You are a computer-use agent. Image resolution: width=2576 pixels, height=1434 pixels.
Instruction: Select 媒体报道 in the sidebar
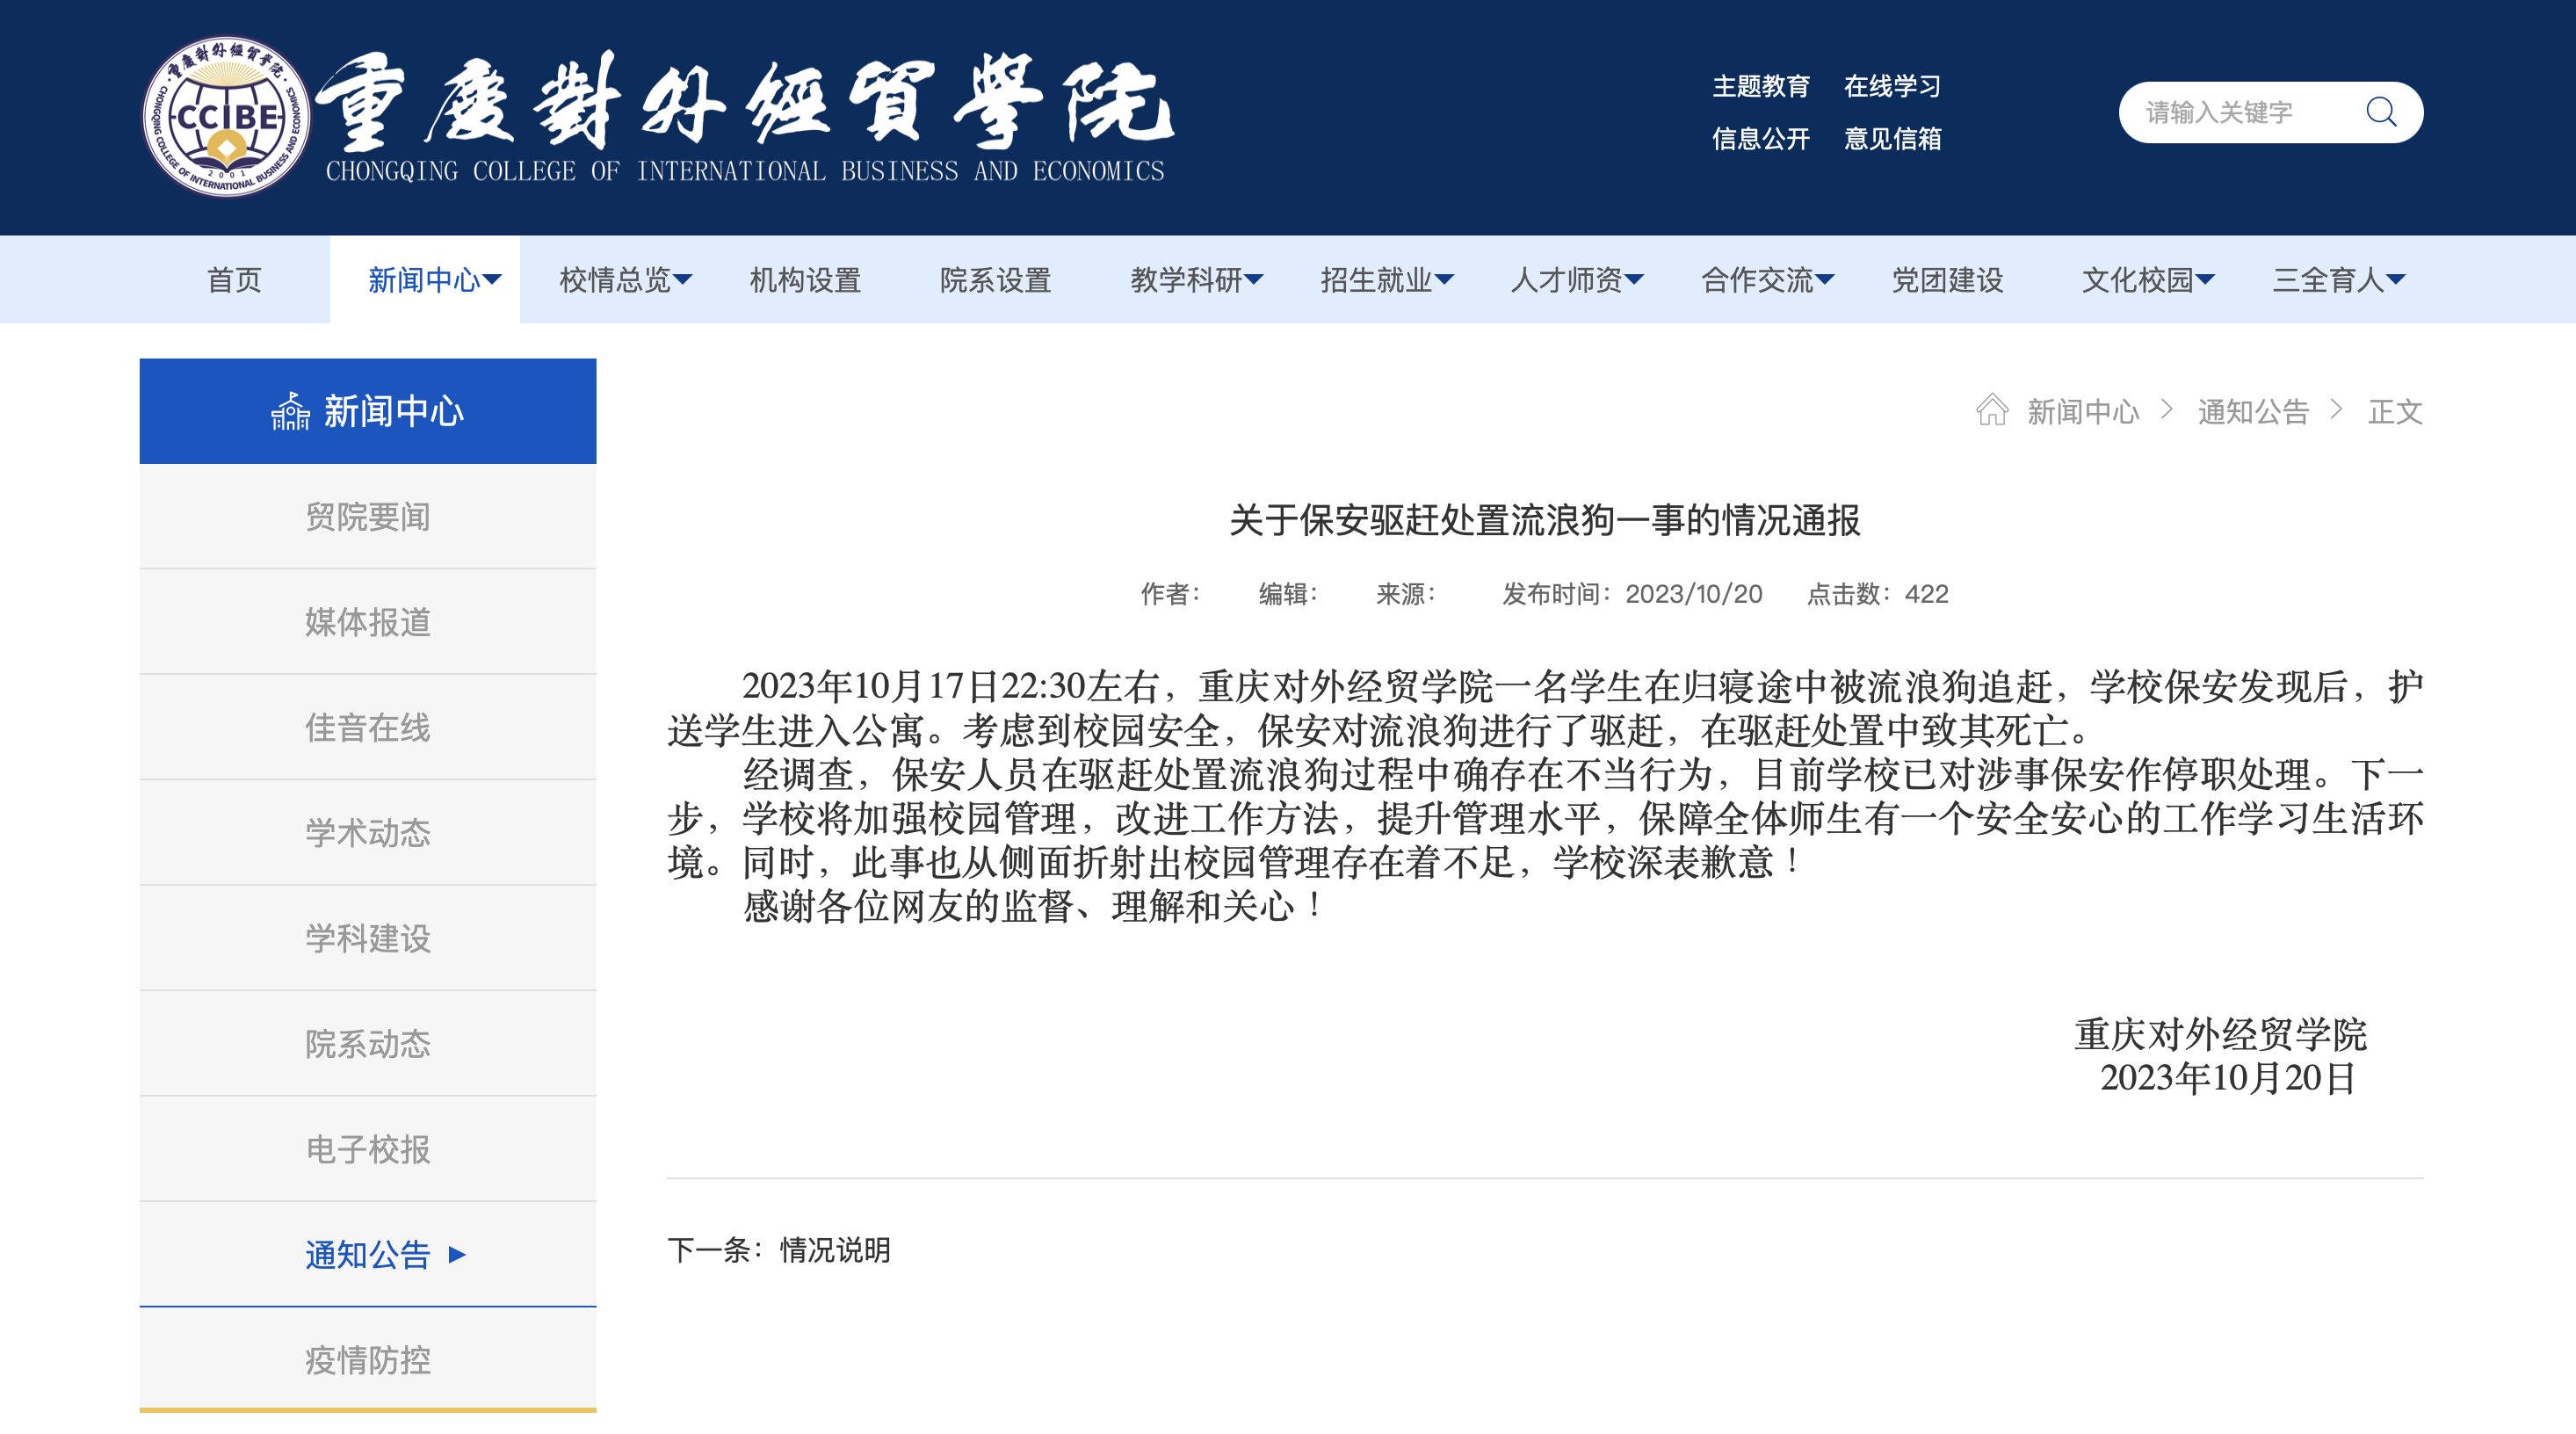tap(368, 622)
